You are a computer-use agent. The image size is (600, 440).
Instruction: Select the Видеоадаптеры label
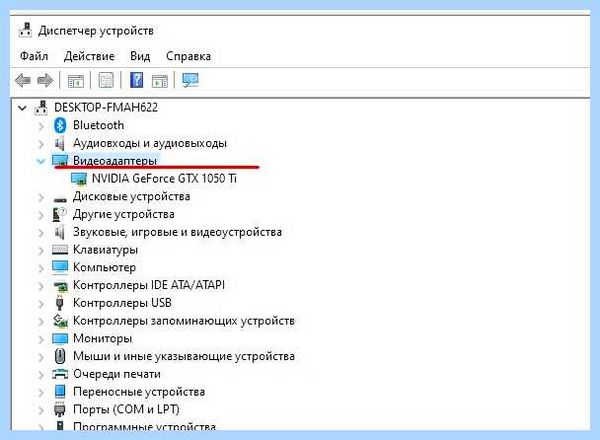(x=115, y=160)
